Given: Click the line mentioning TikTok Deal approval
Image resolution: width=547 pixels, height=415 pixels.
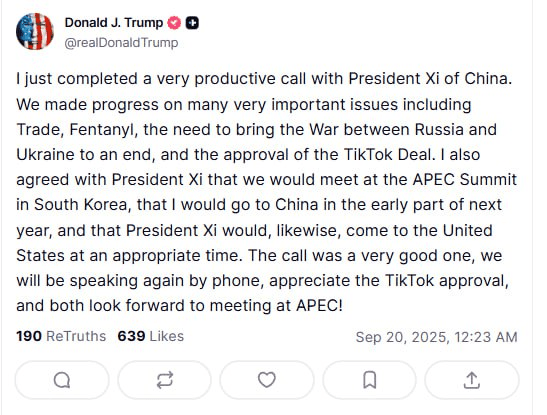Looking at the screenshot, I should (248, 155).
